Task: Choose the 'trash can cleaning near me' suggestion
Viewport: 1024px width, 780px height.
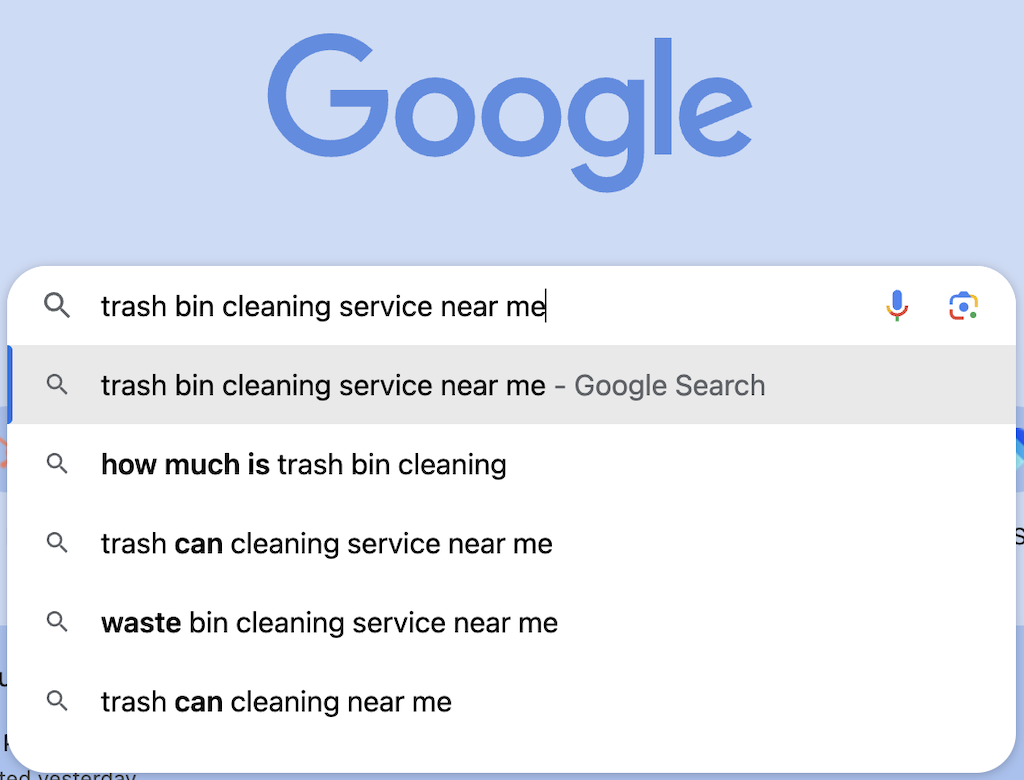Action: coord(276,701)
